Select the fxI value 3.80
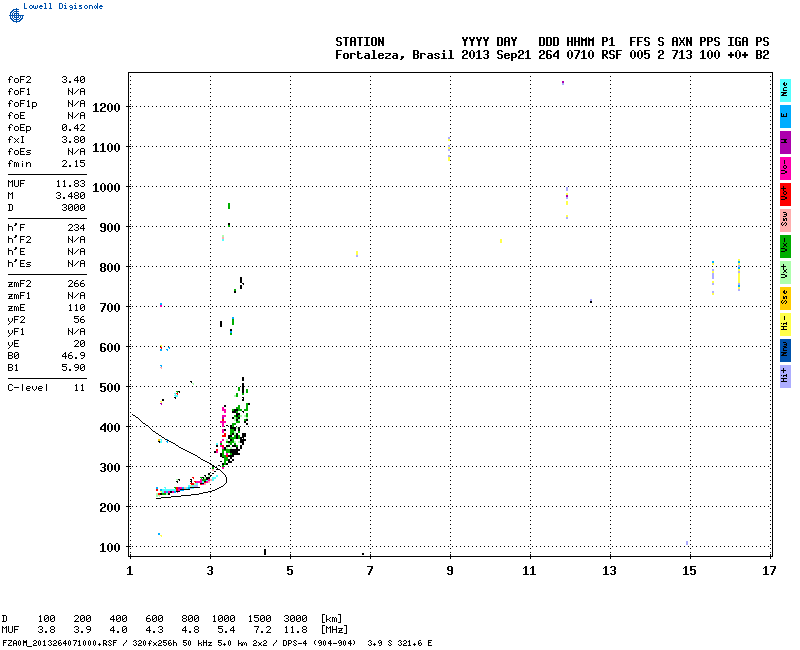 pyautogui.click(x=73, y=140)
